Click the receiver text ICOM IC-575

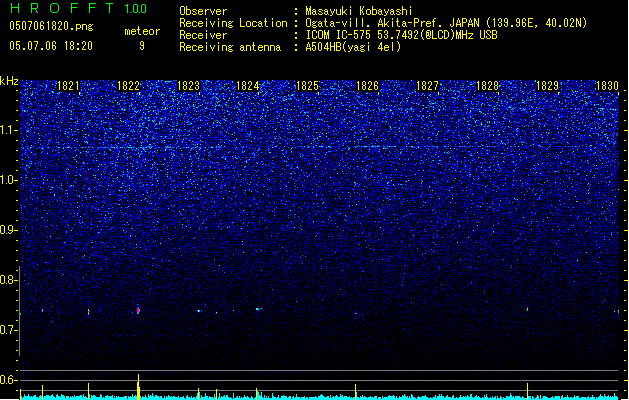(339, 35)
